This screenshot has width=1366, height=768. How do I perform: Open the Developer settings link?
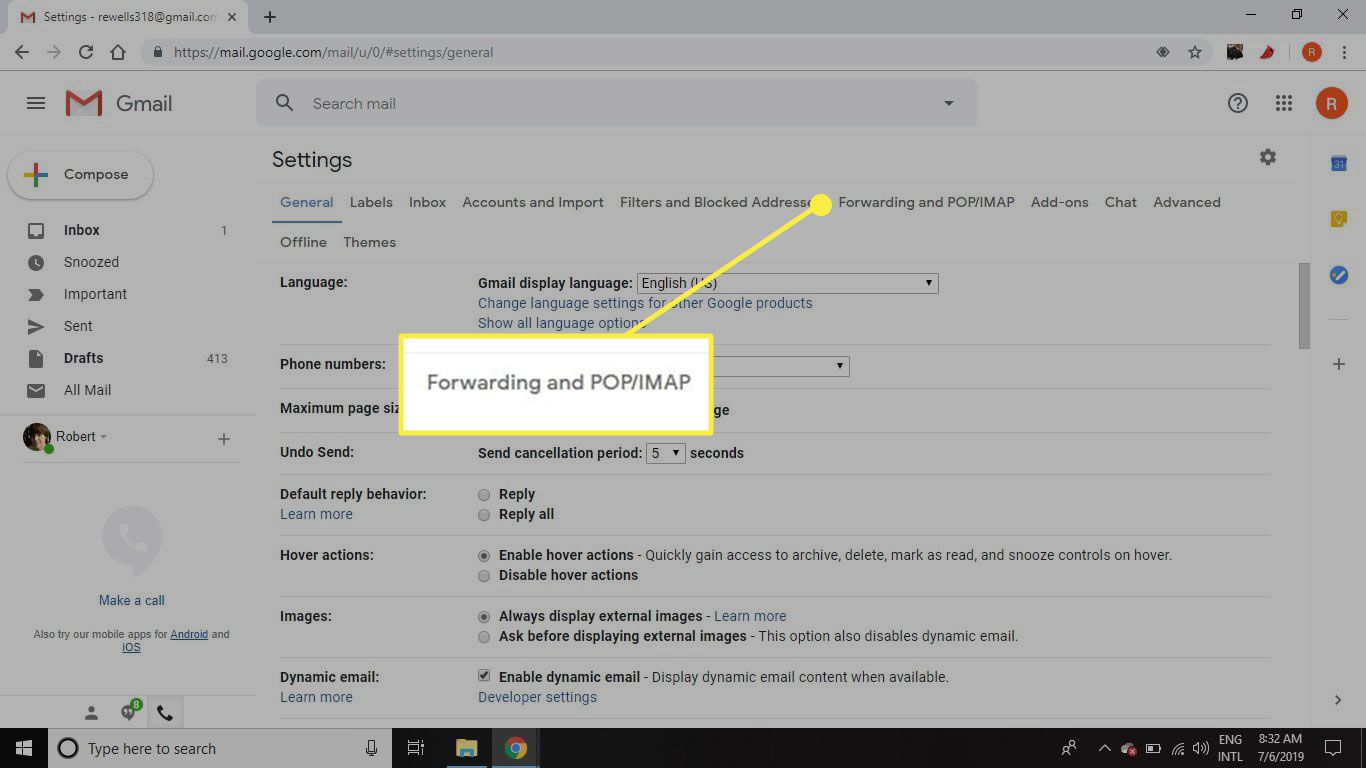click(537, 697)
